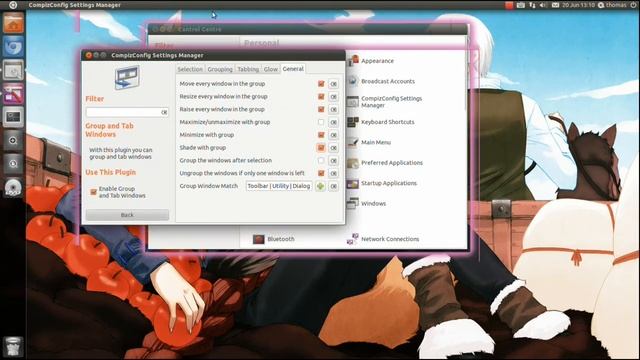Click the Back button
640x360 pixels.
point(127,215)
